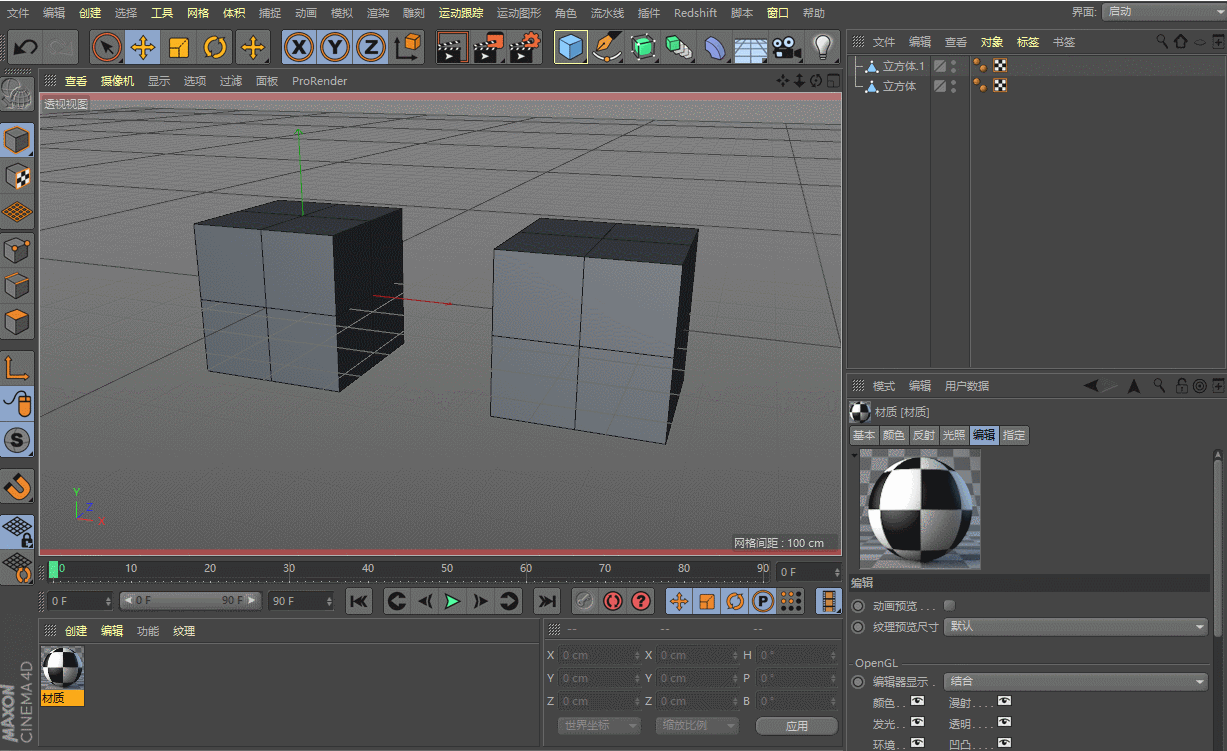
Task: Add a cube primitive from toolbar
Action: 571,47
